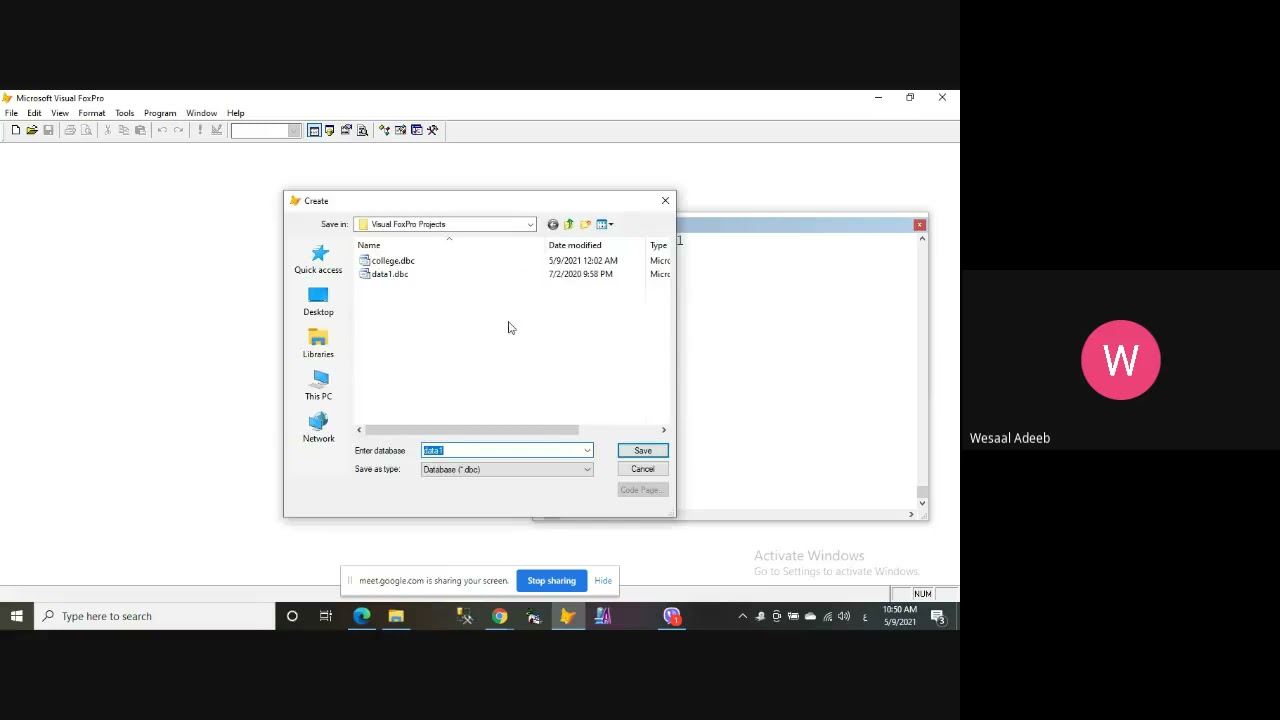The height and width of the screenshot is (720, 1280).
Task: Open the Data Session window icon
Action: pyautogui.click(x=329, y=130)
